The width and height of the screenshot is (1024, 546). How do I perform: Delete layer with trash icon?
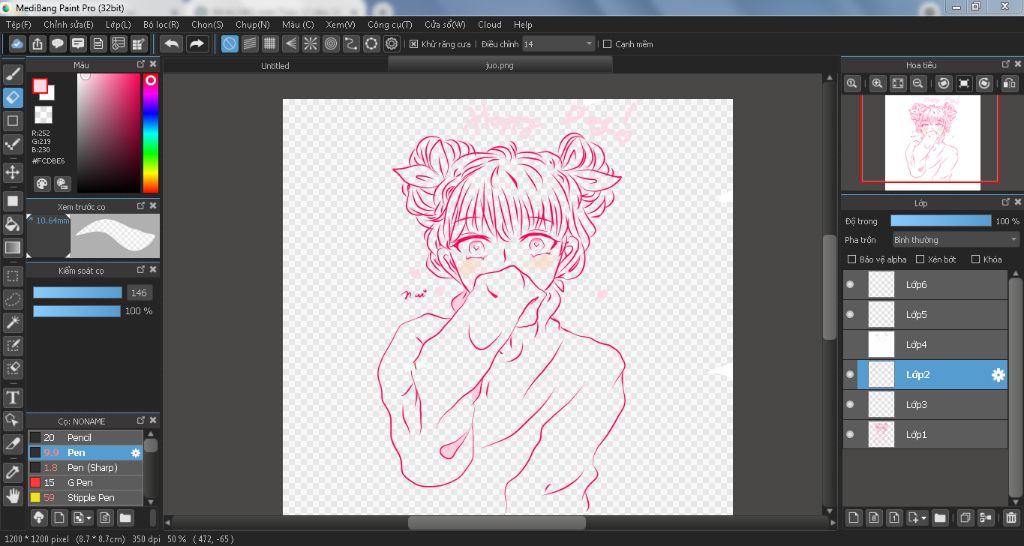(x=1011, y=518)
